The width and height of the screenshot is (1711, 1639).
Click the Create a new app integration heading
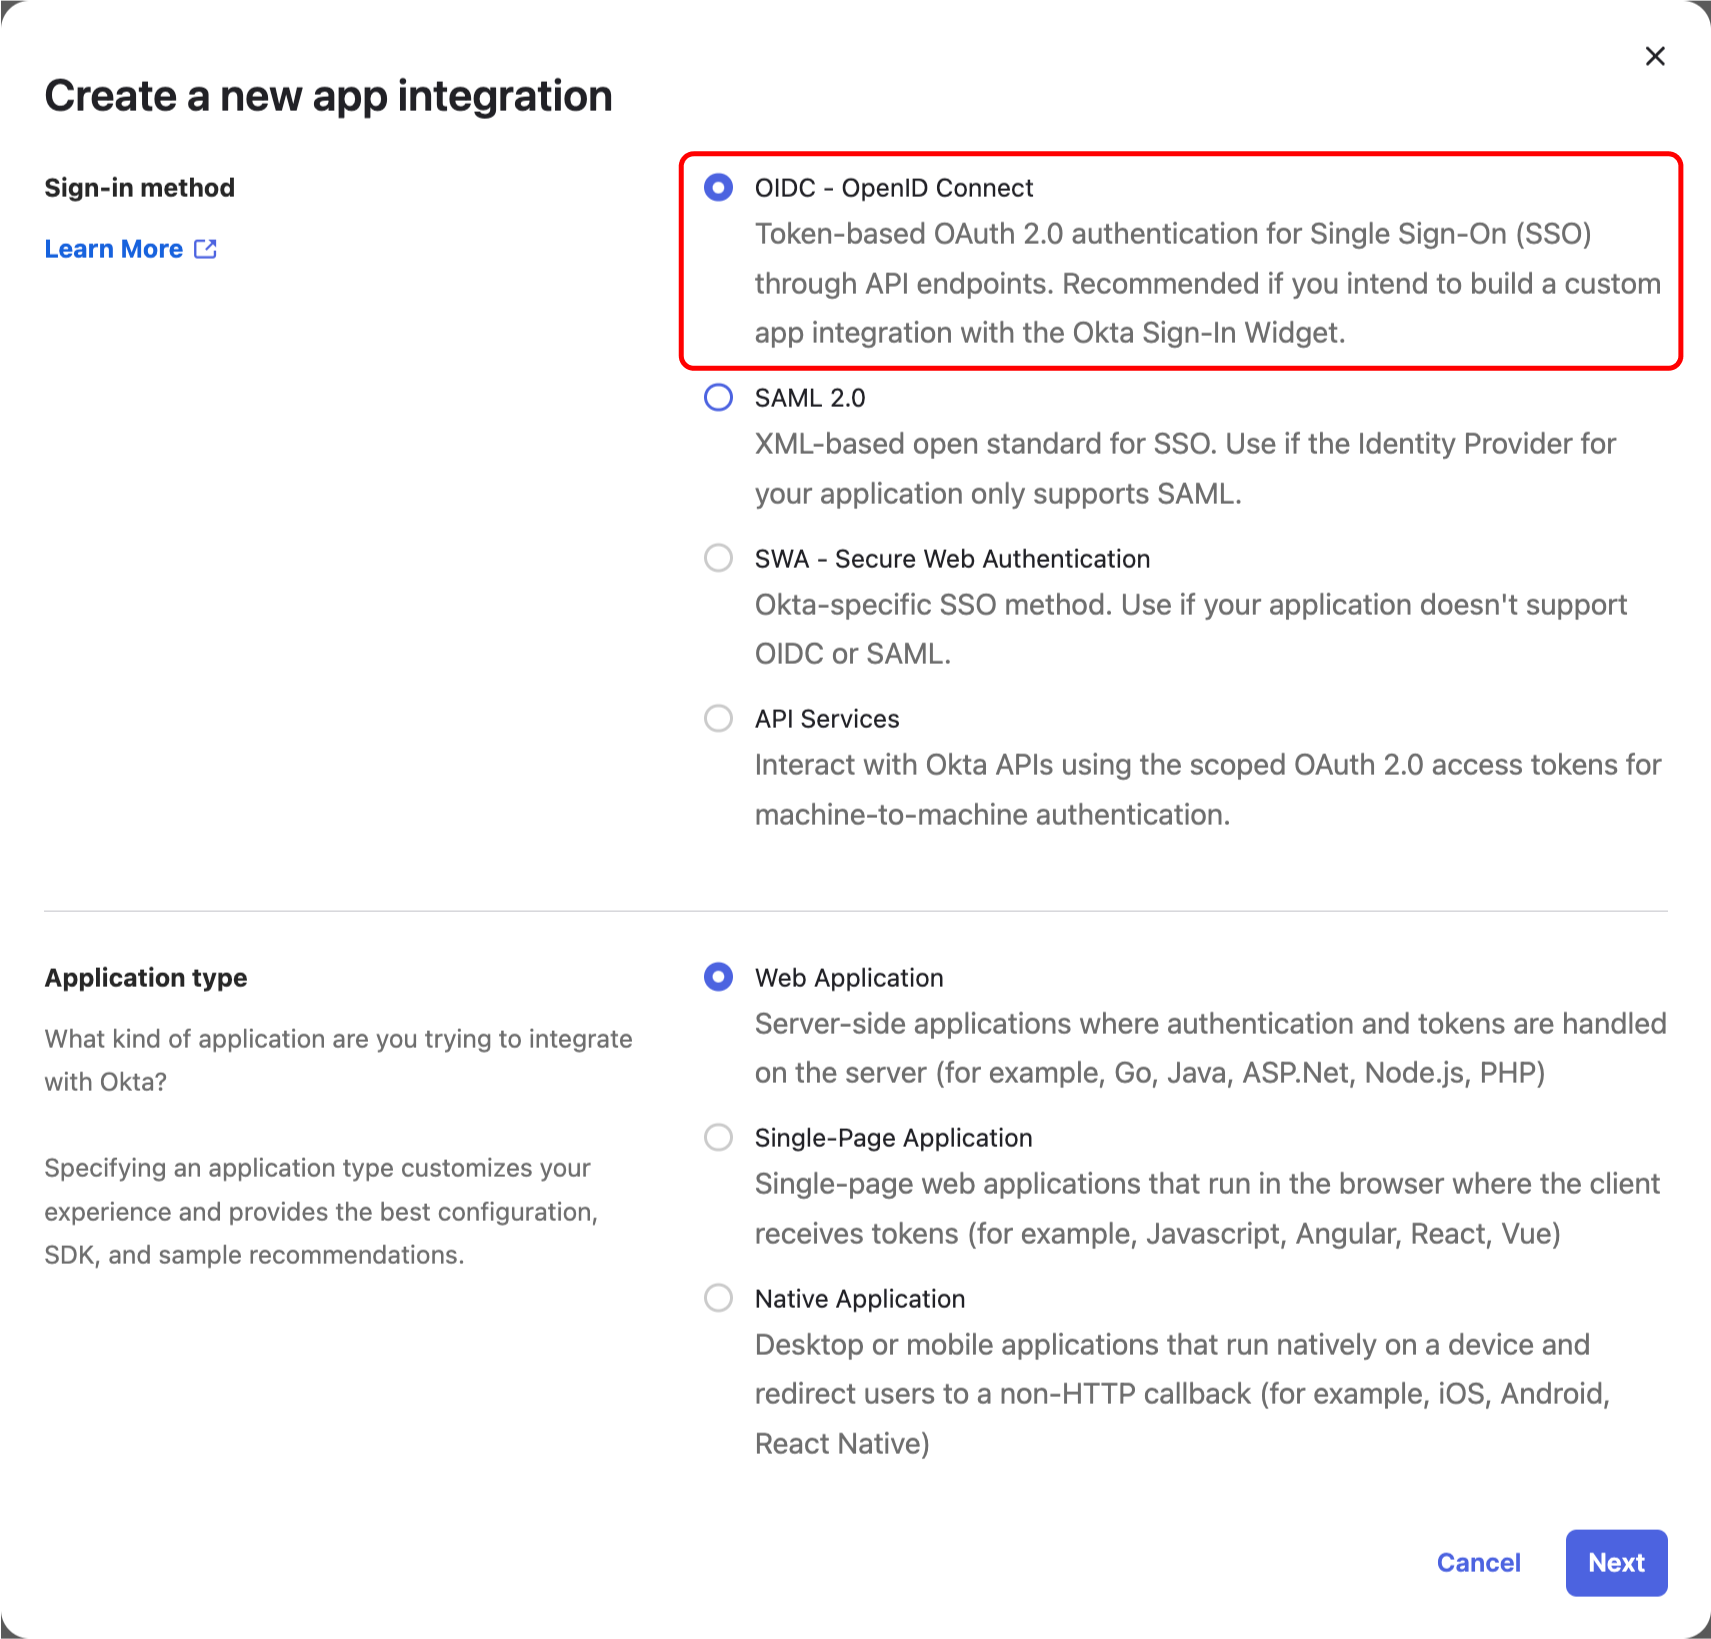click(x=328, y=95)
